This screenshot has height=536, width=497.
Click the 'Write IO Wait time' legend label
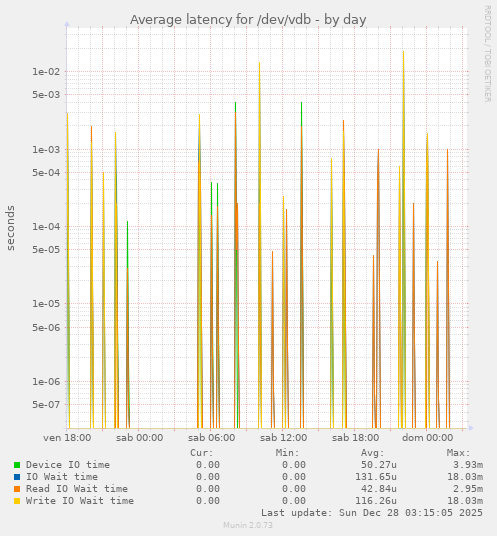80,501
